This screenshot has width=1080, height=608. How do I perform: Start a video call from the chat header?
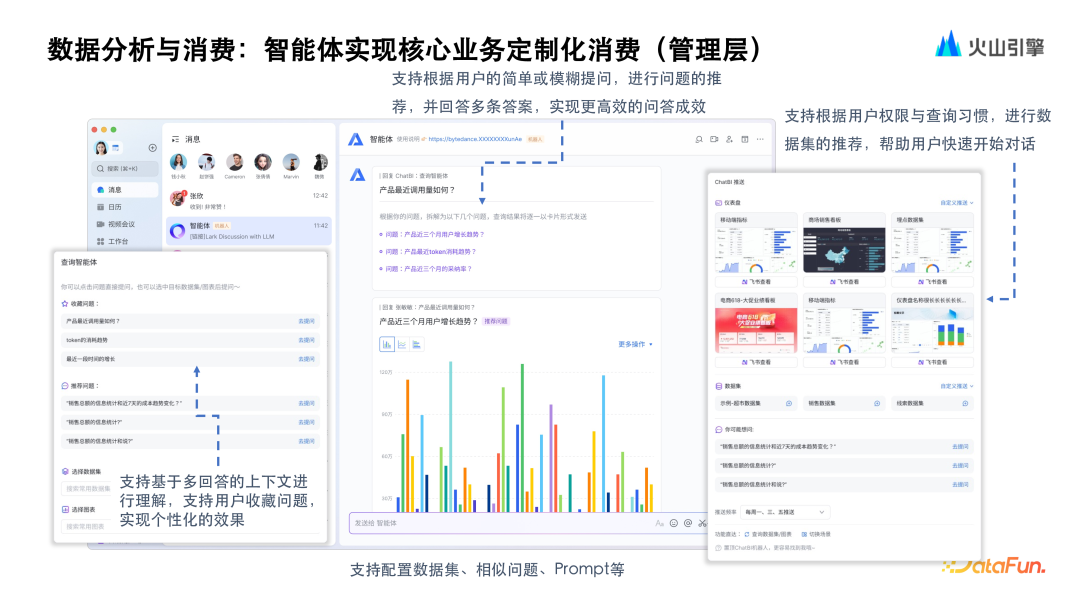(714, 139)
